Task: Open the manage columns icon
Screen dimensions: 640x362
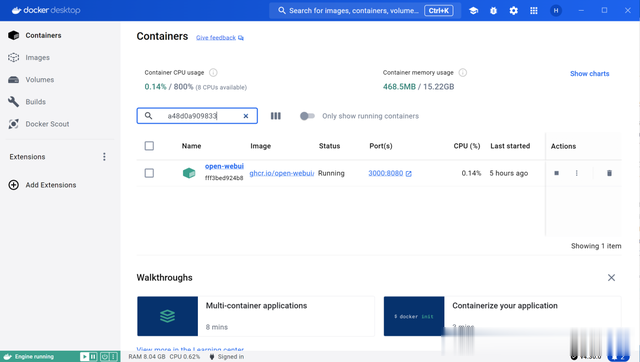Action: 276,116
